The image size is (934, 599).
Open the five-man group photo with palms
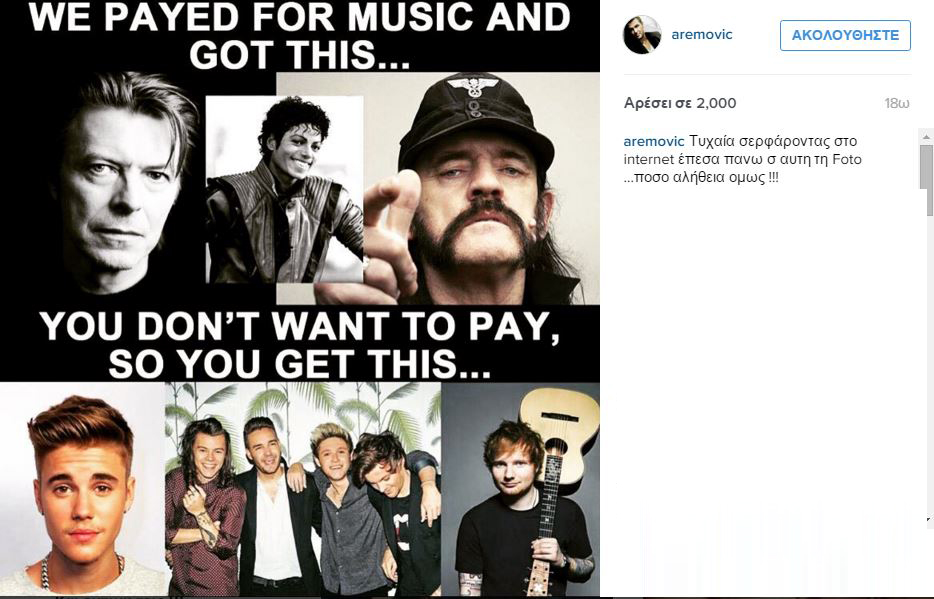tap(303, 490)
